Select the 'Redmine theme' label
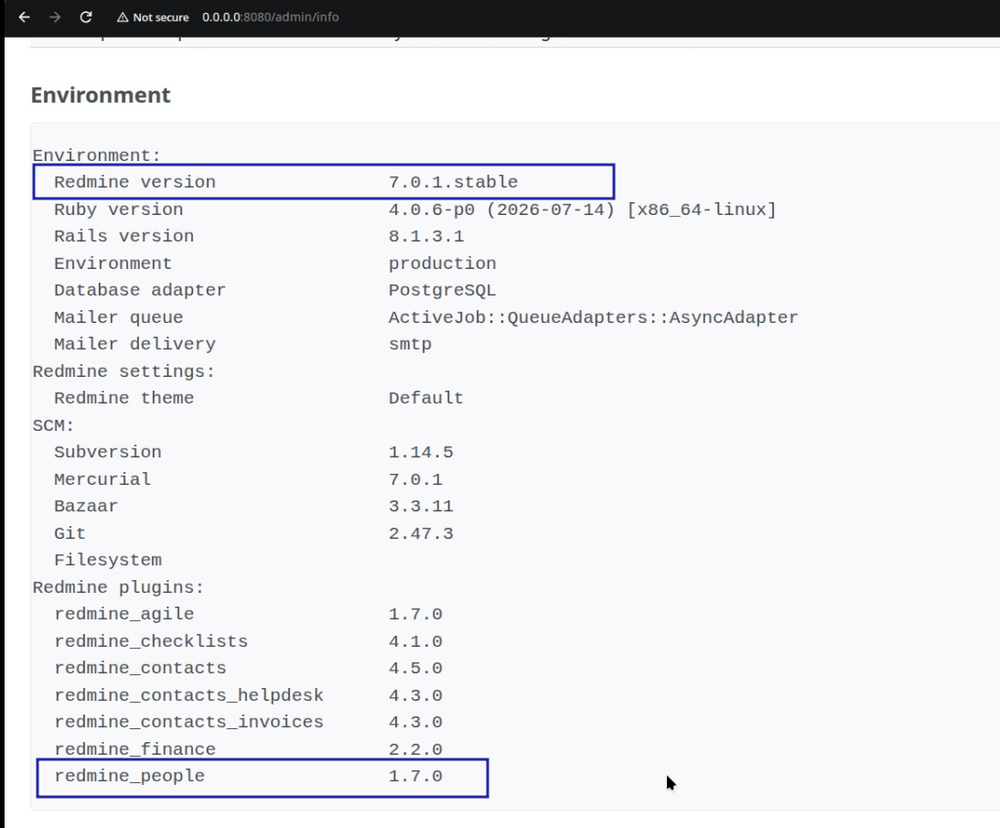 (x=124, y=399)
